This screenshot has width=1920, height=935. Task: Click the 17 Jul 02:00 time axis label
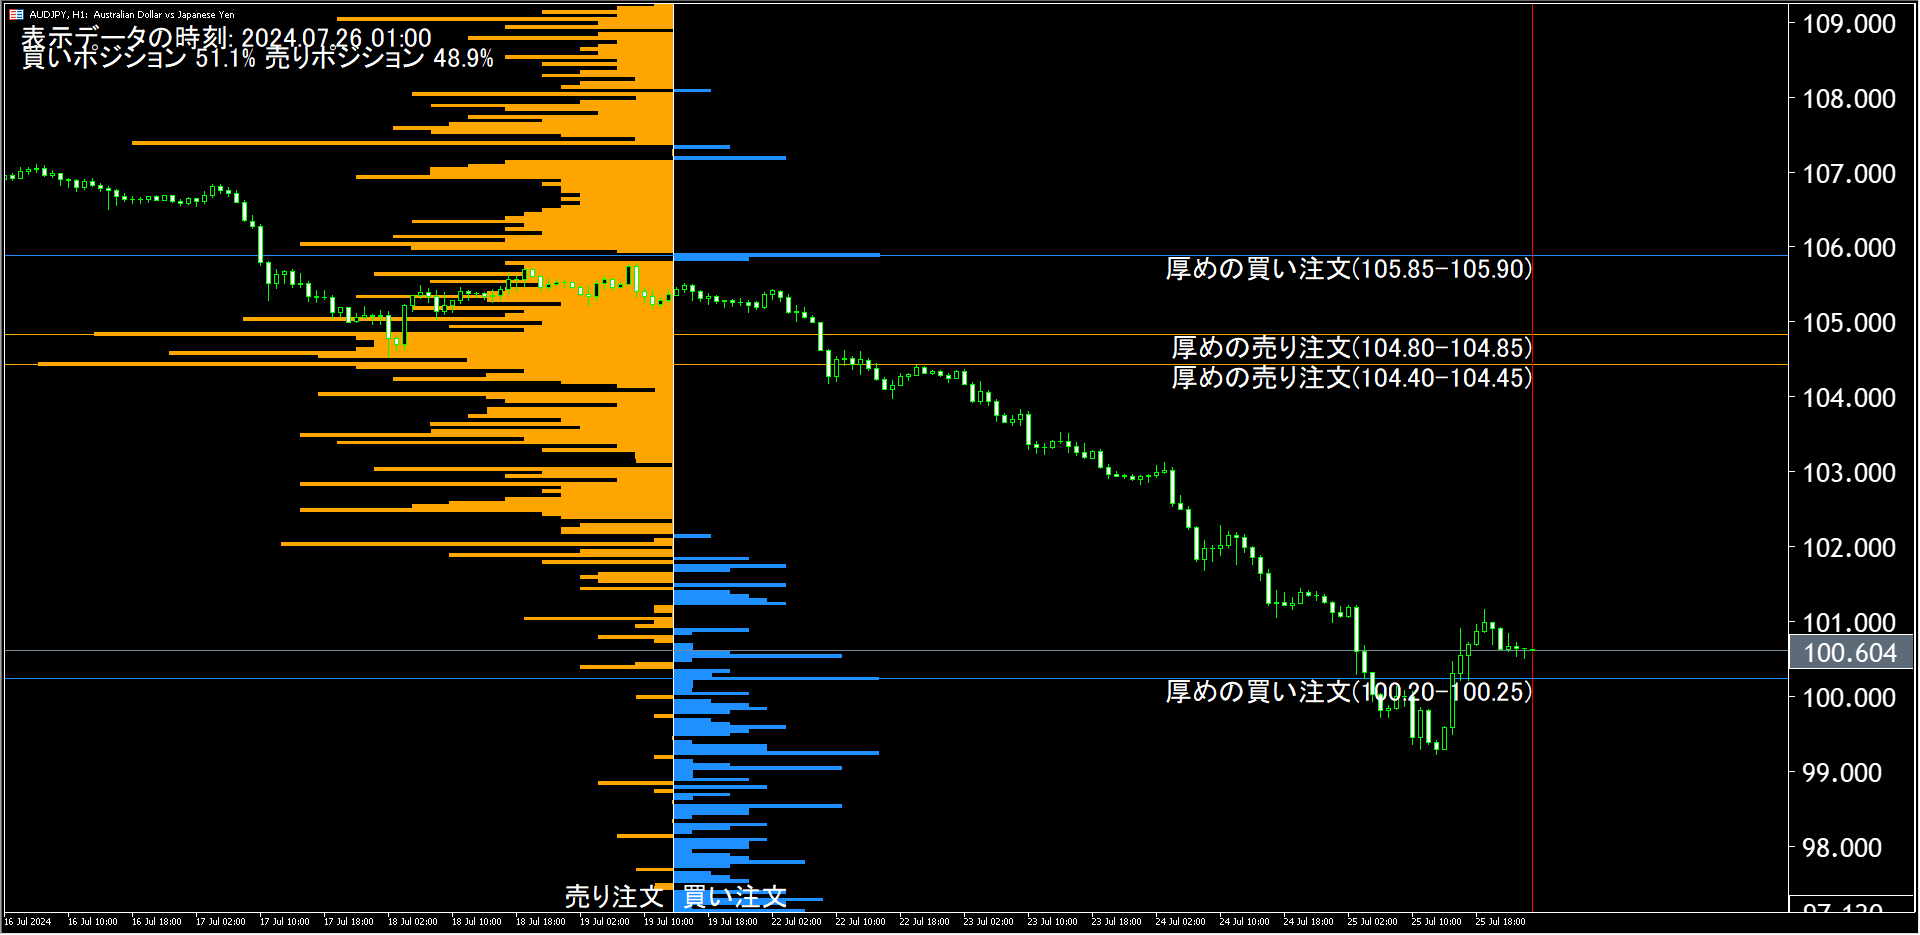coord(221,922)
